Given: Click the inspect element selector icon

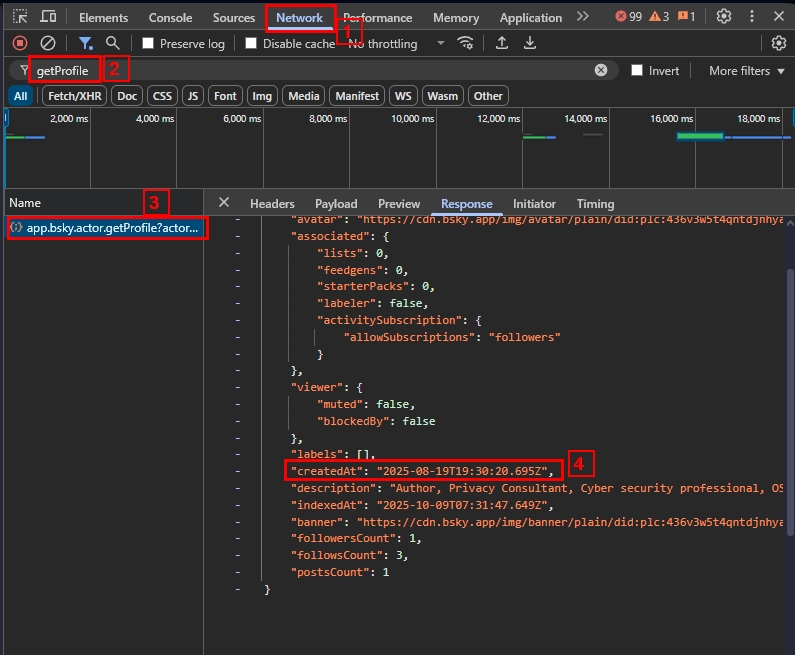Looking at the screenshot, I should (x=20, y=17).
